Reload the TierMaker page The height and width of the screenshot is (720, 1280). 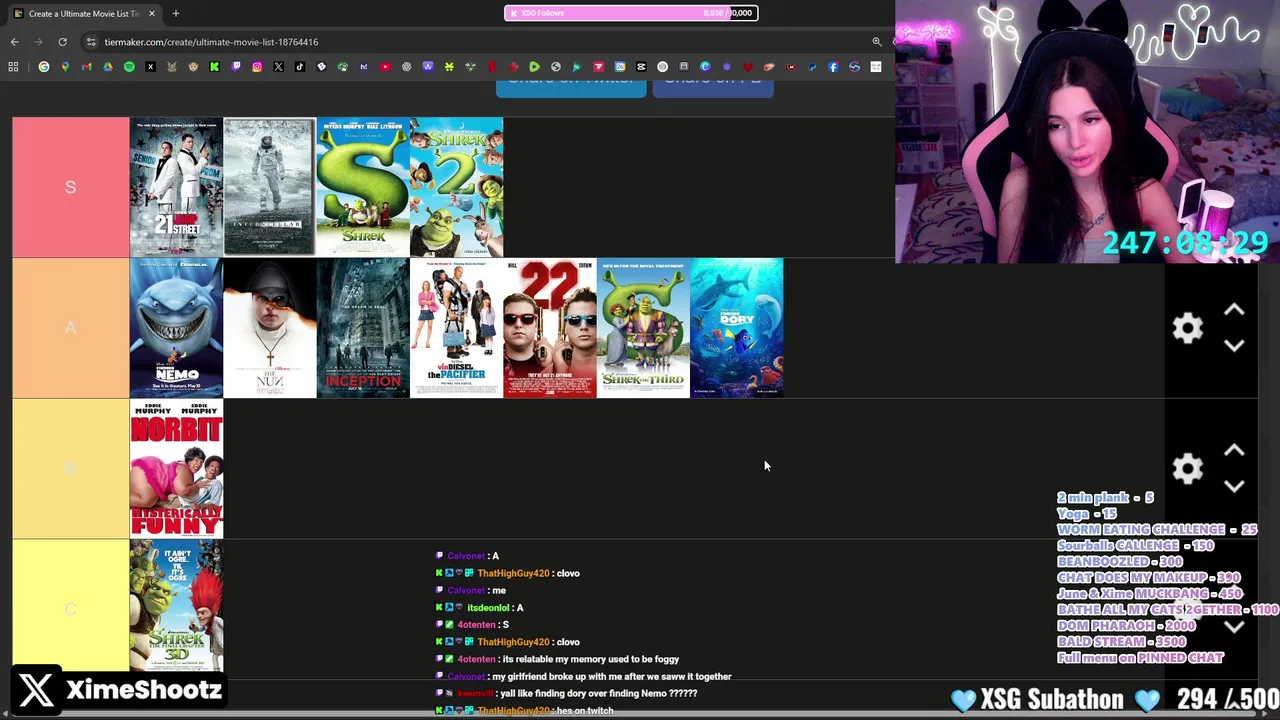62,42
